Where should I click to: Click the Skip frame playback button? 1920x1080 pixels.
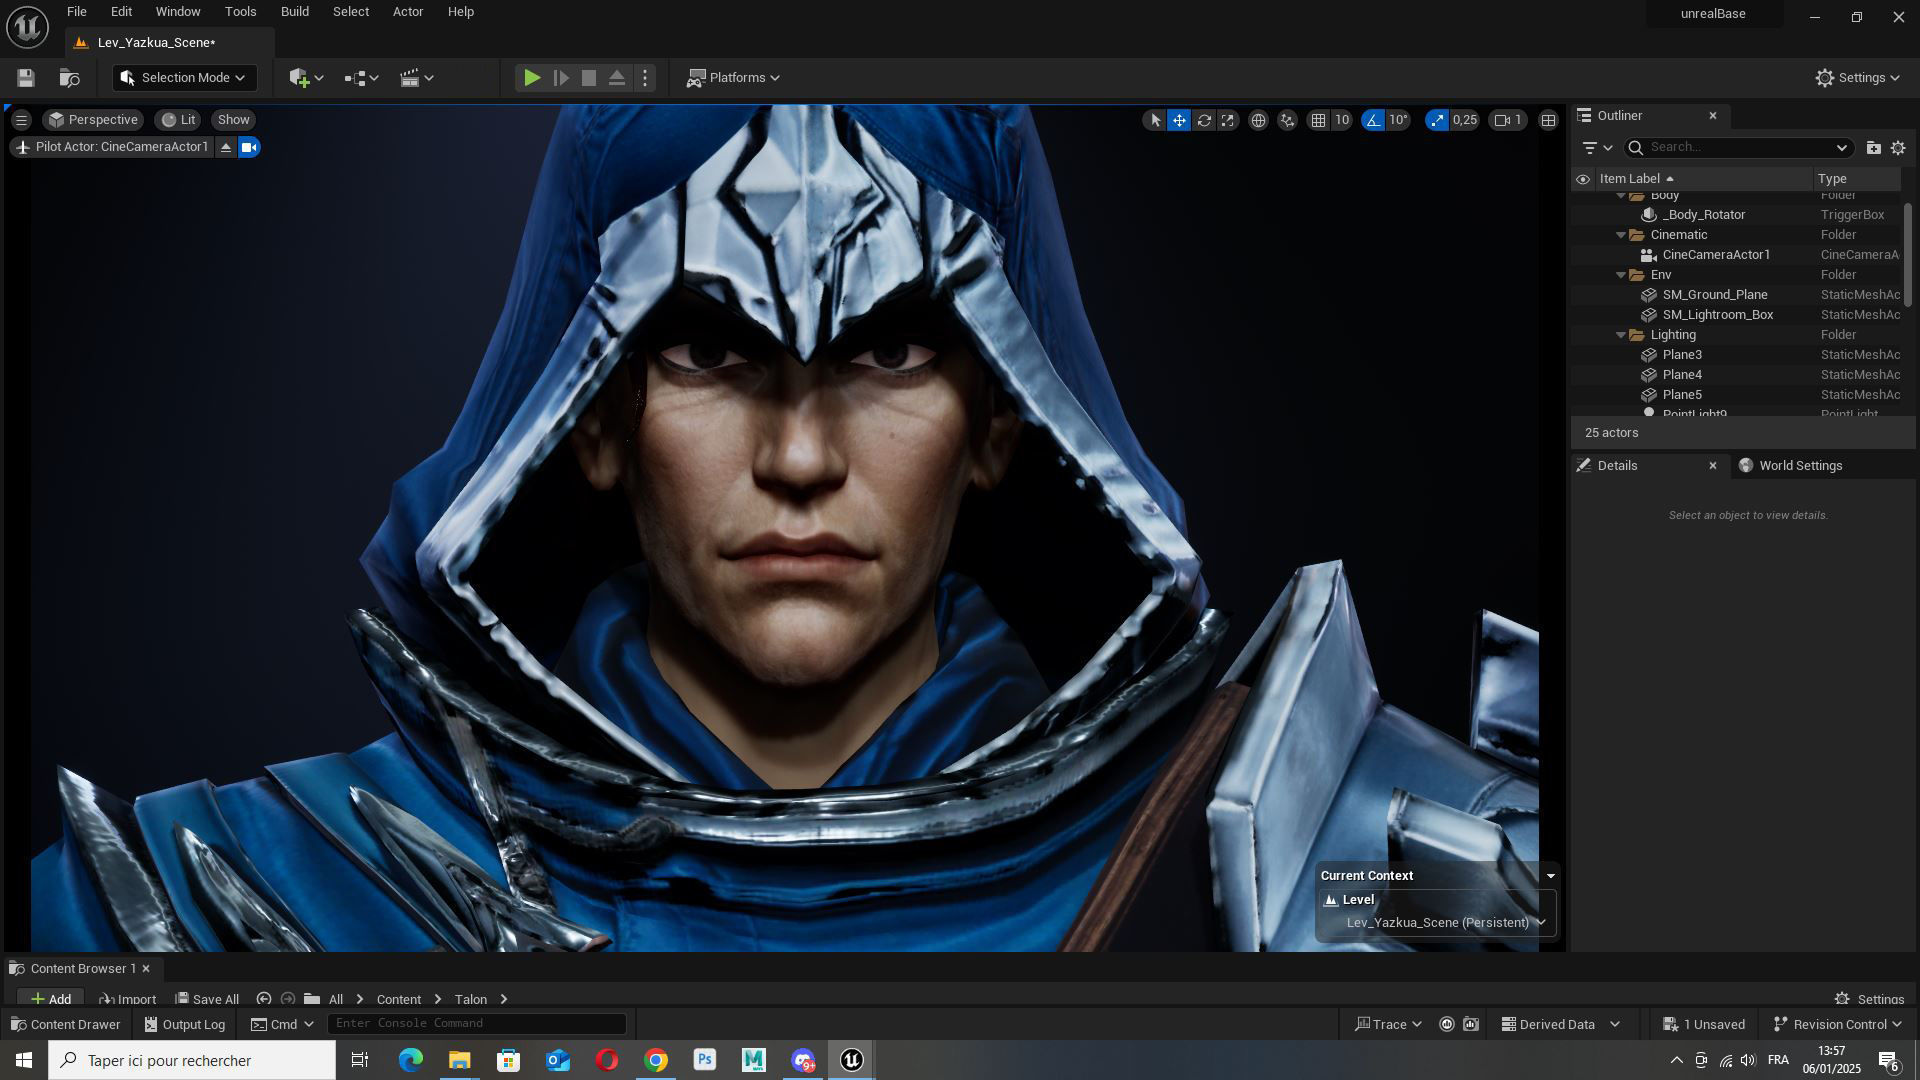point(561,78)
